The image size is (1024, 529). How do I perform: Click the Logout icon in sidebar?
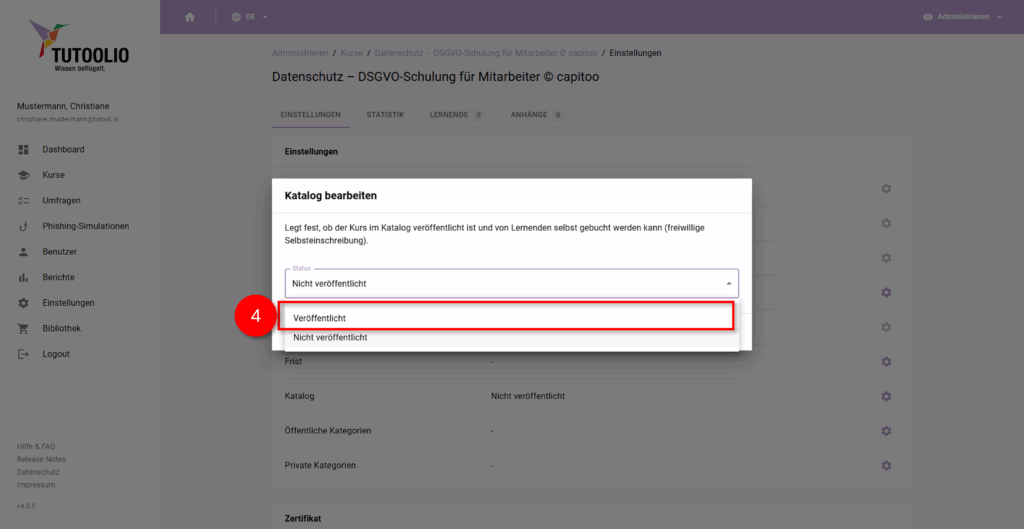coord(24,354)
